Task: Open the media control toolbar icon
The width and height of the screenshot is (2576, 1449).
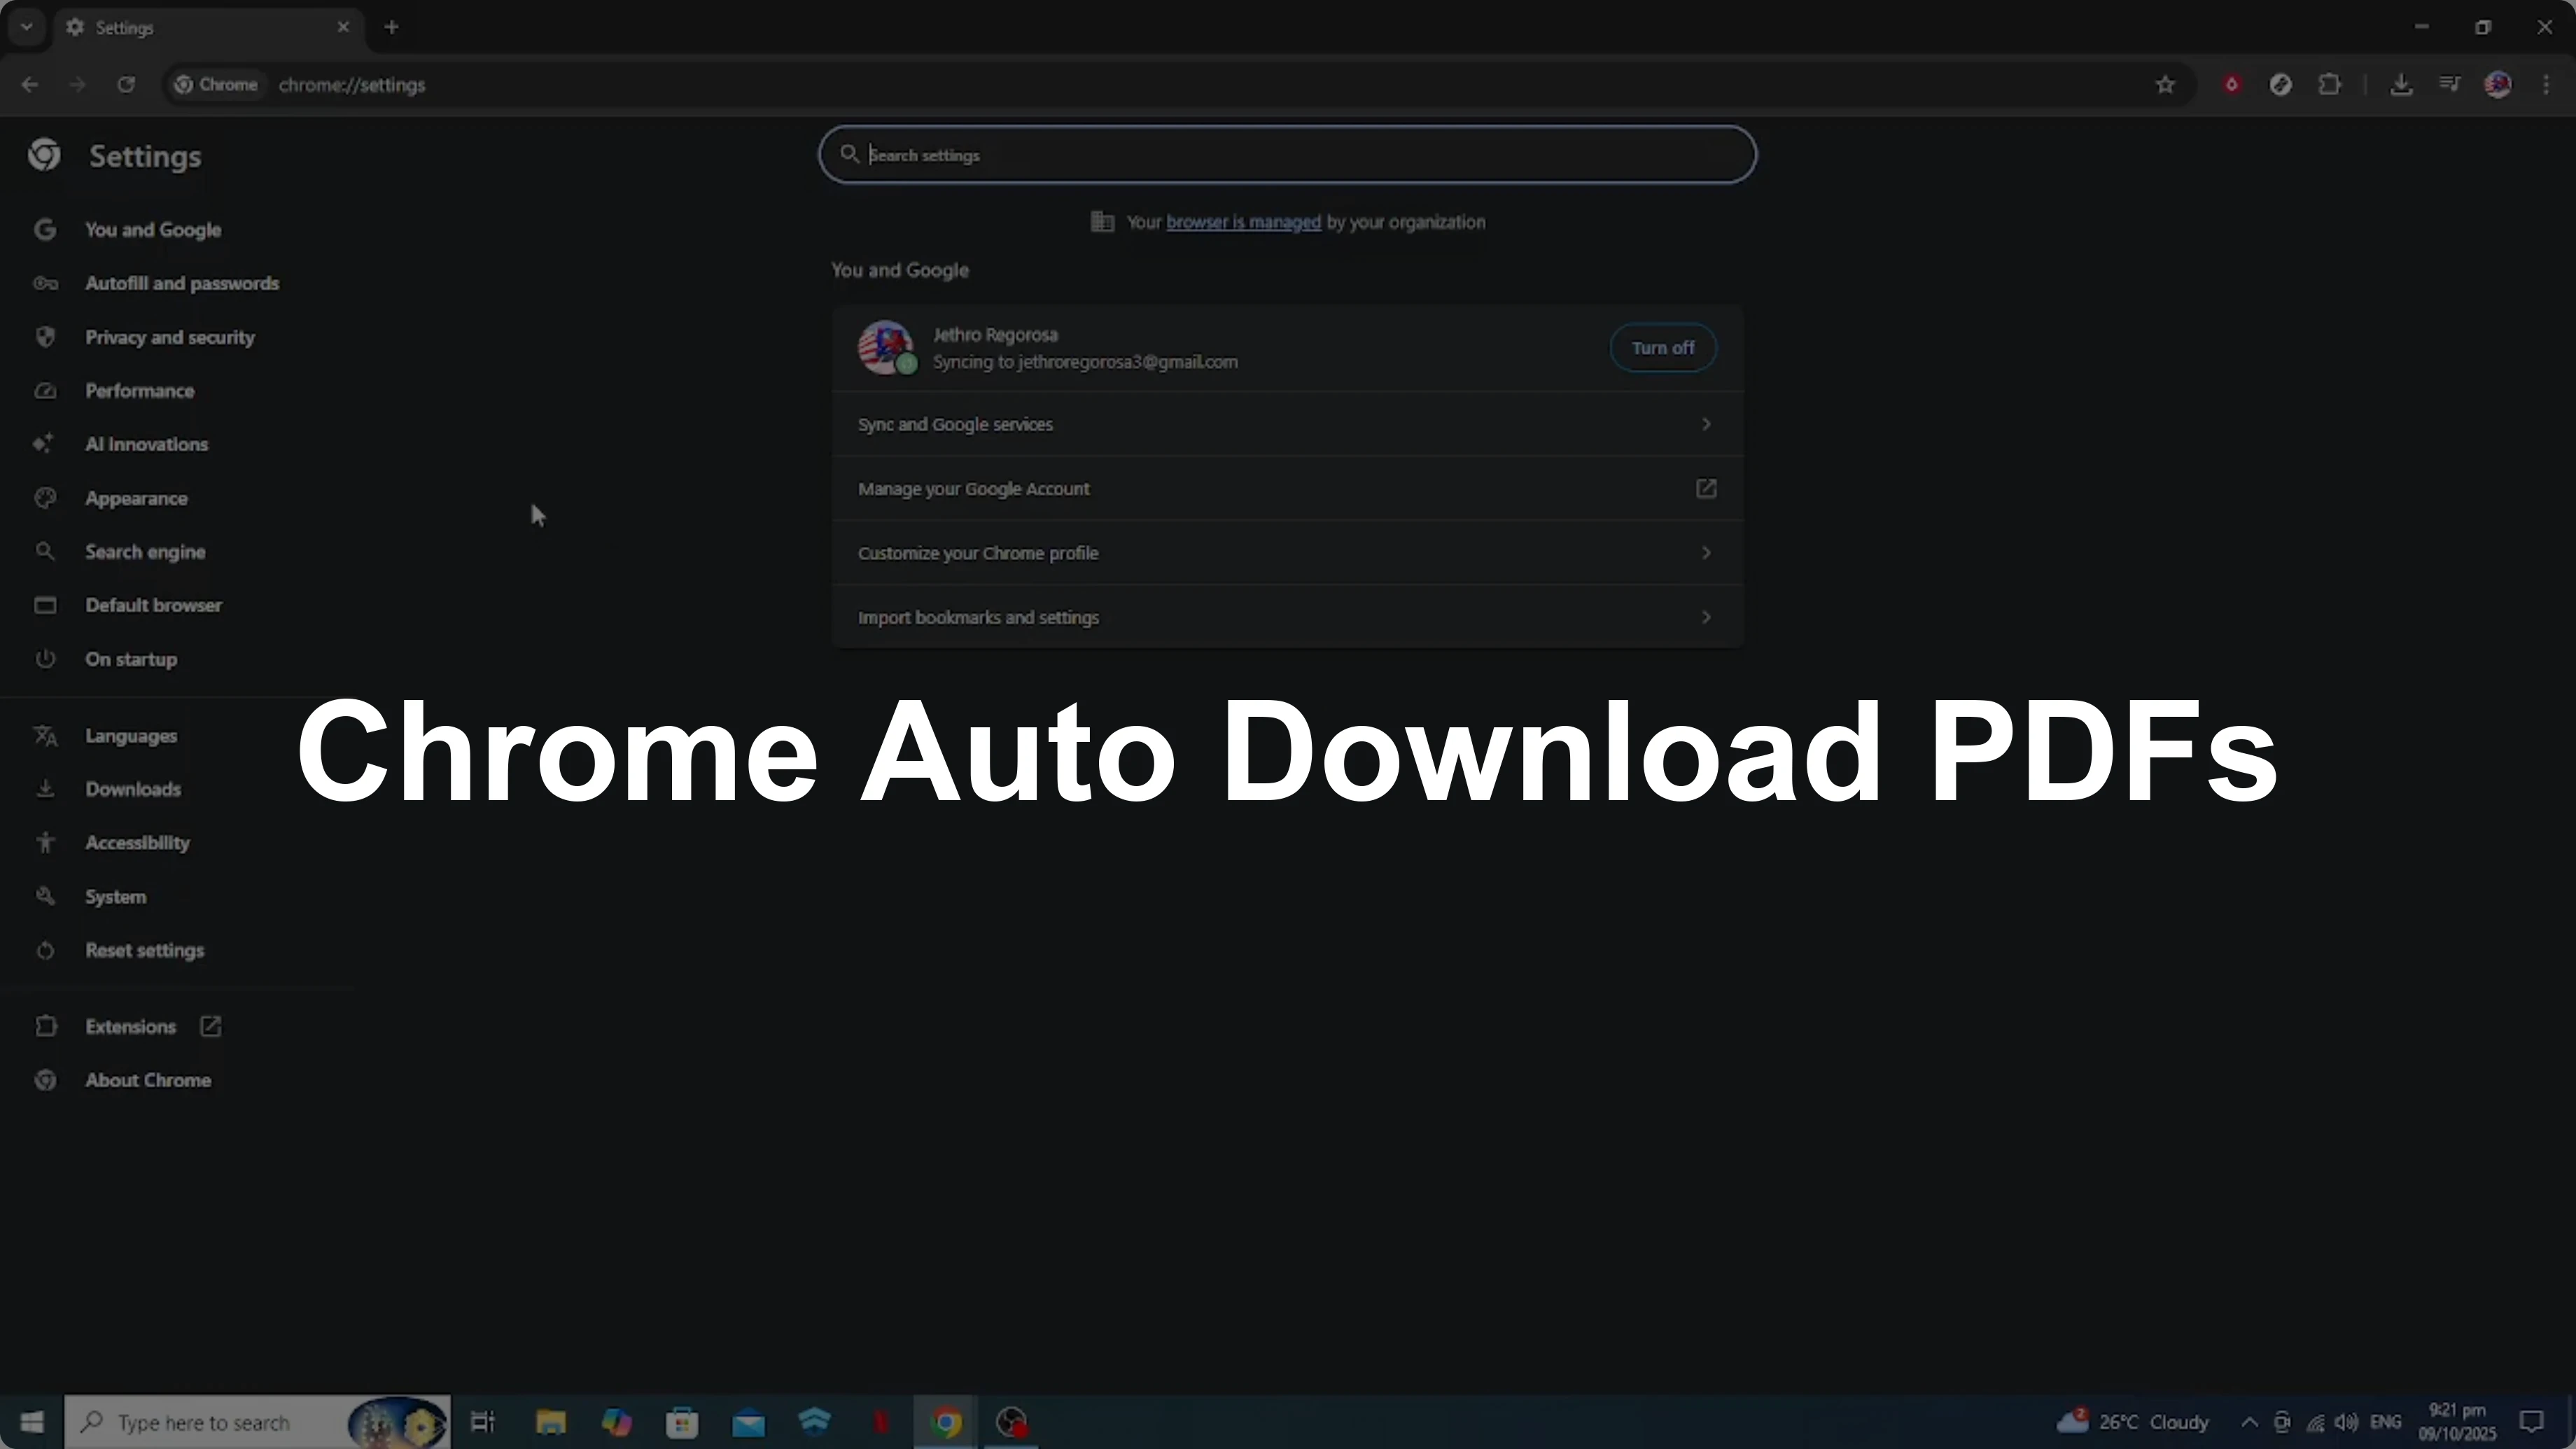Action: coord(2449,85)
